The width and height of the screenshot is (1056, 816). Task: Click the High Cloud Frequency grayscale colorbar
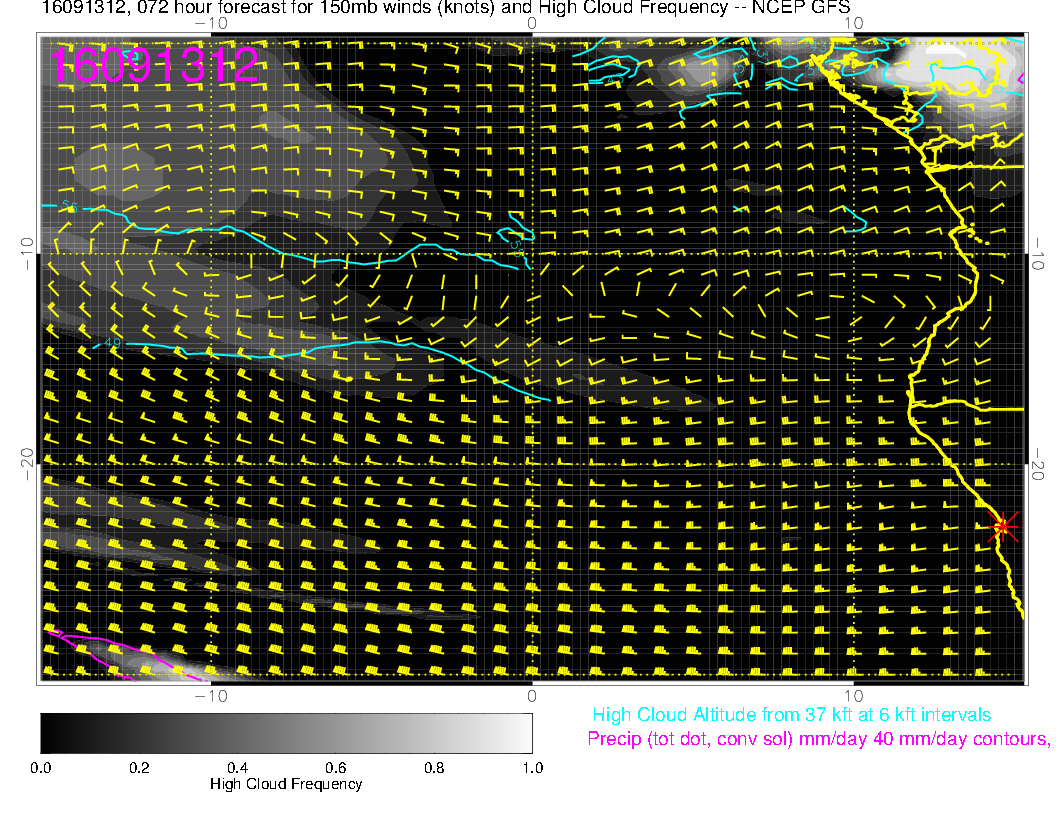point(286,733)
